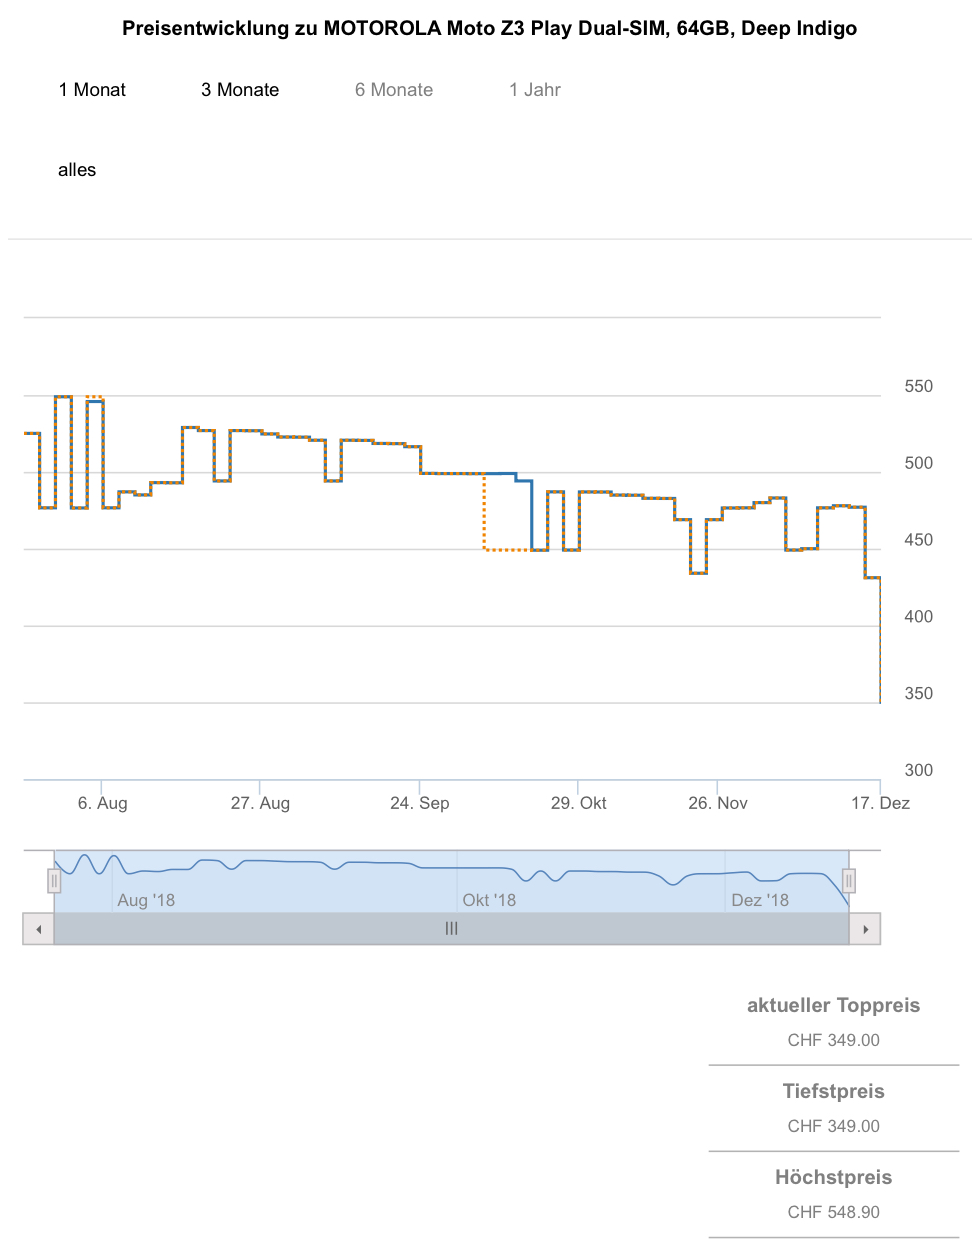This screenshot has height=1252, width=977.
Task: Choose the 6 Monate range option
Action: coord(394,90)
